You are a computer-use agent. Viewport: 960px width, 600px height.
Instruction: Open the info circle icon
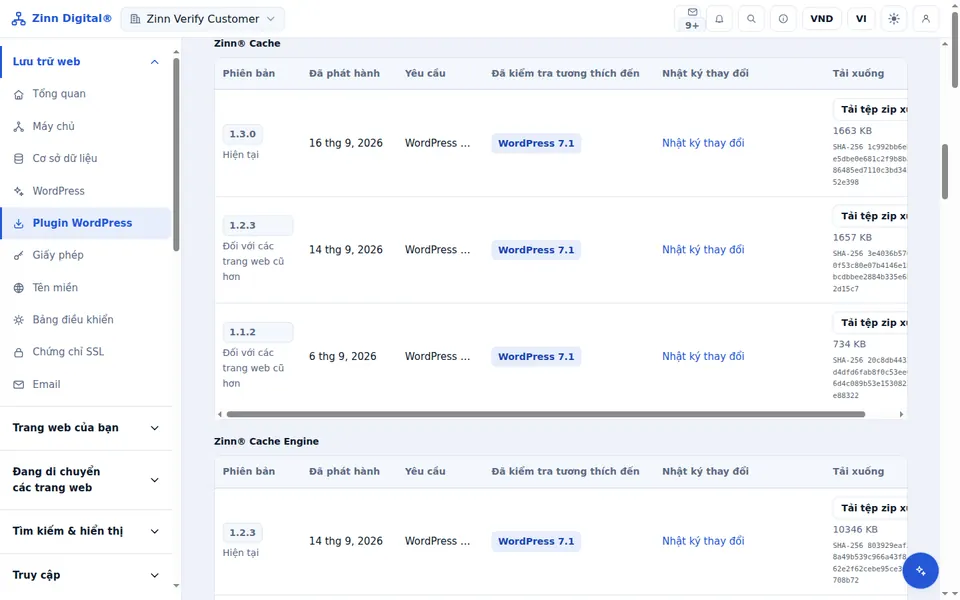[x=783, y=18]
